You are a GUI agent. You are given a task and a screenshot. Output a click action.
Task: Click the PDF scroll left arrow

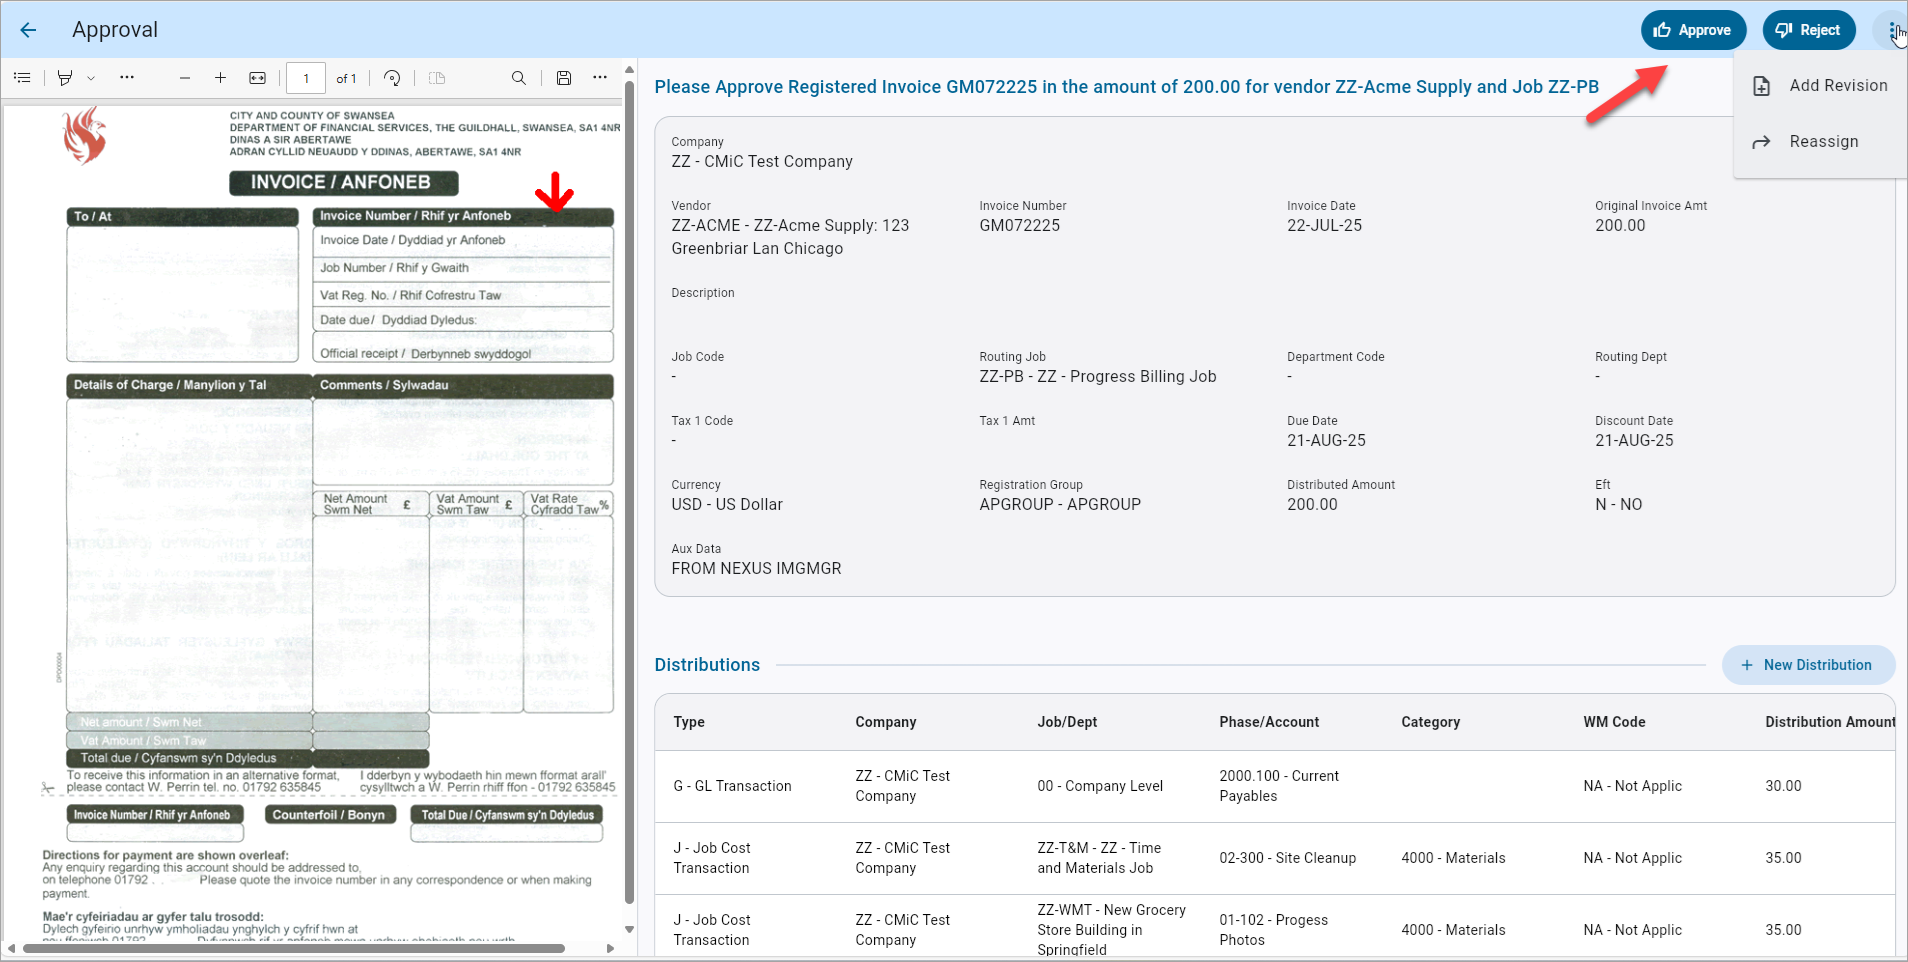[11, 948]
